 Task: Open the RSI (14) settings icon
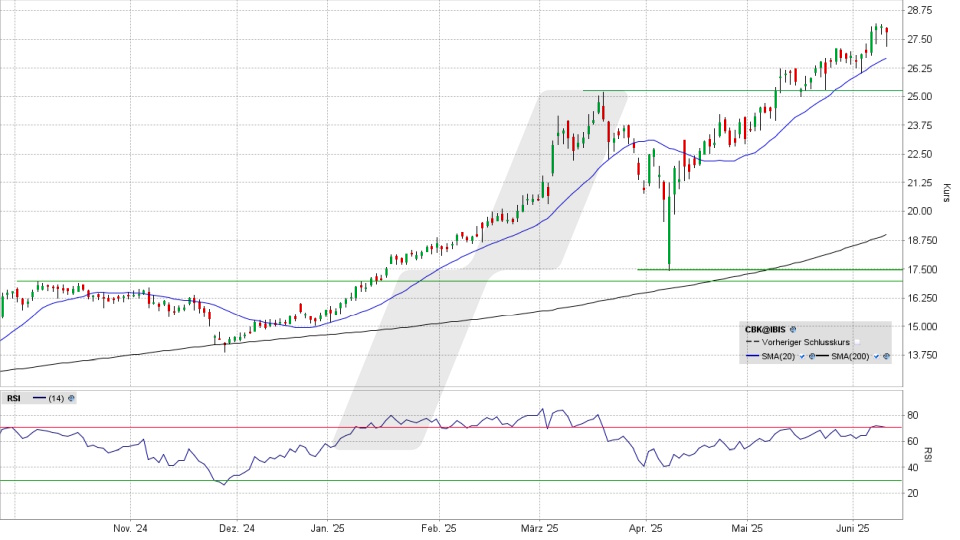tap(71, 398)
